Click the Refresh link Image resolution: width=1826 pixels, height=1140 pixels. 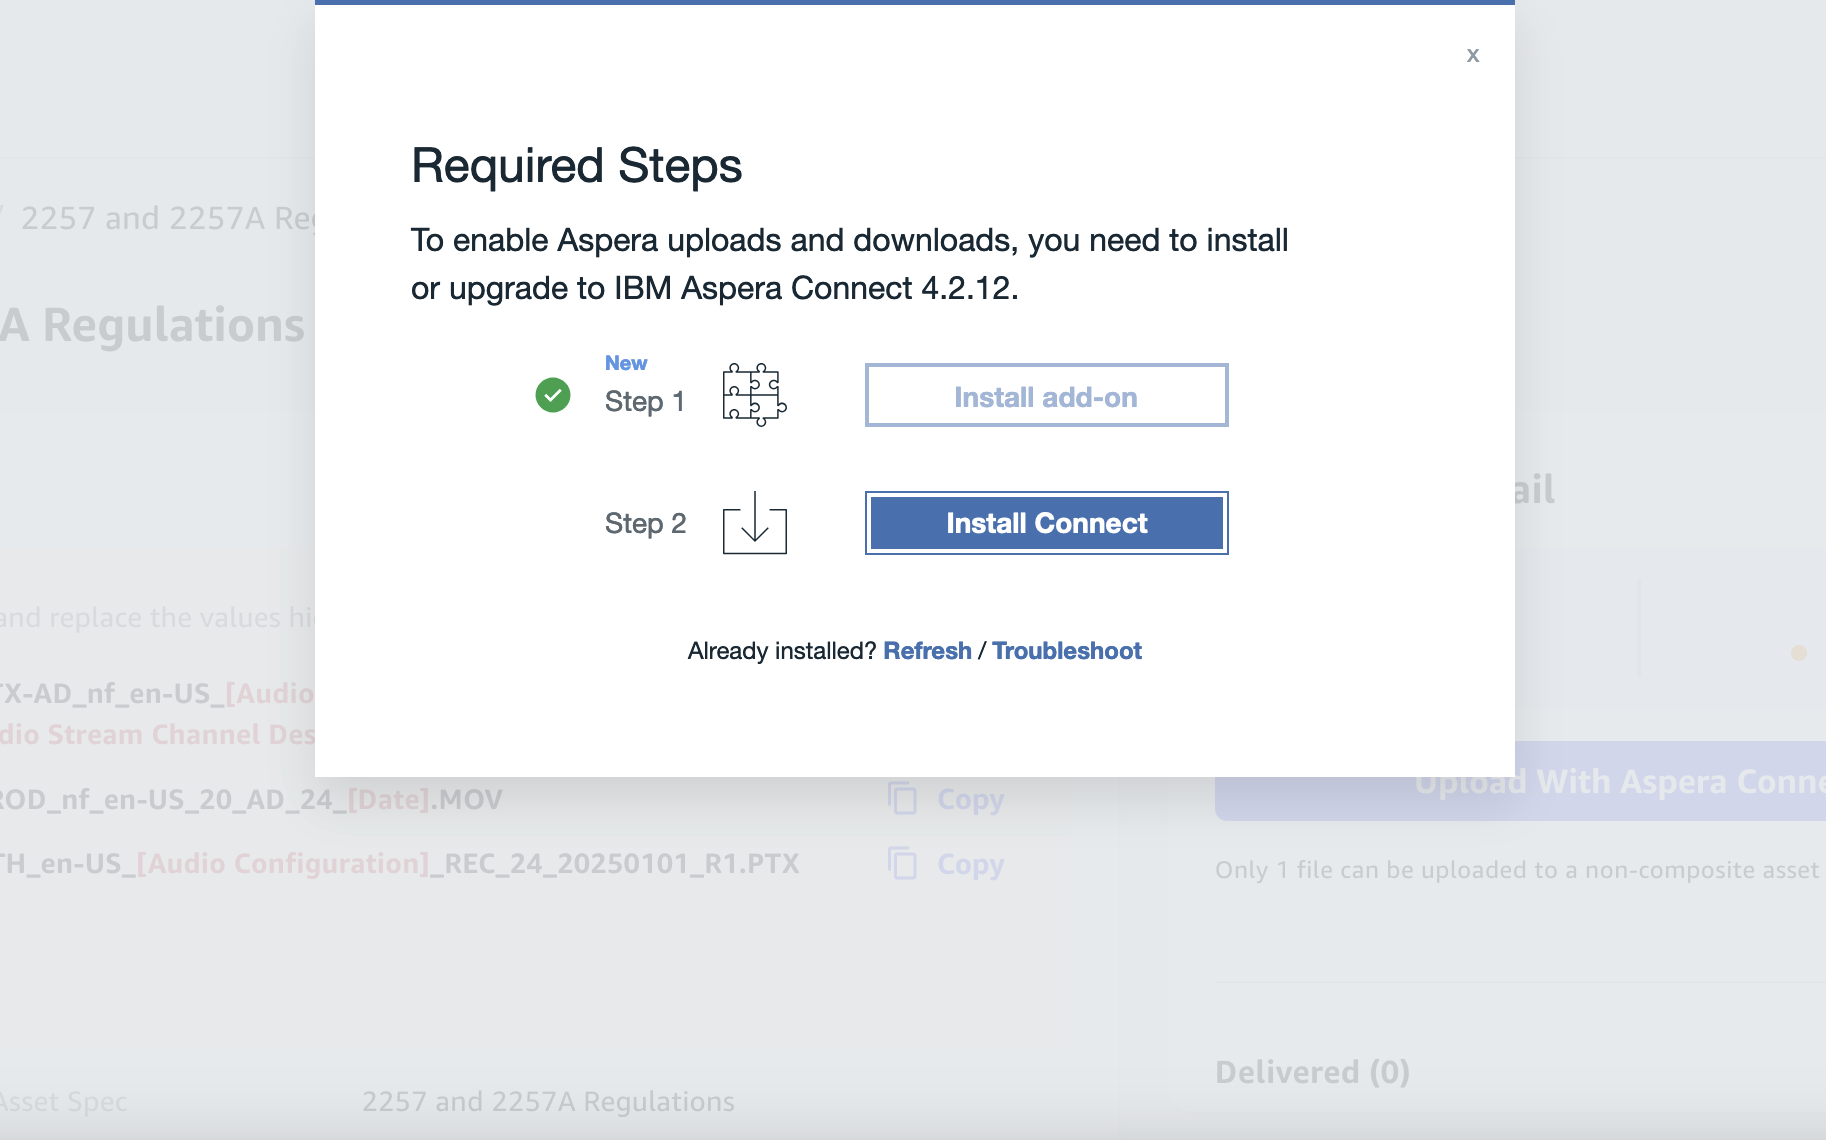point(927,651)
